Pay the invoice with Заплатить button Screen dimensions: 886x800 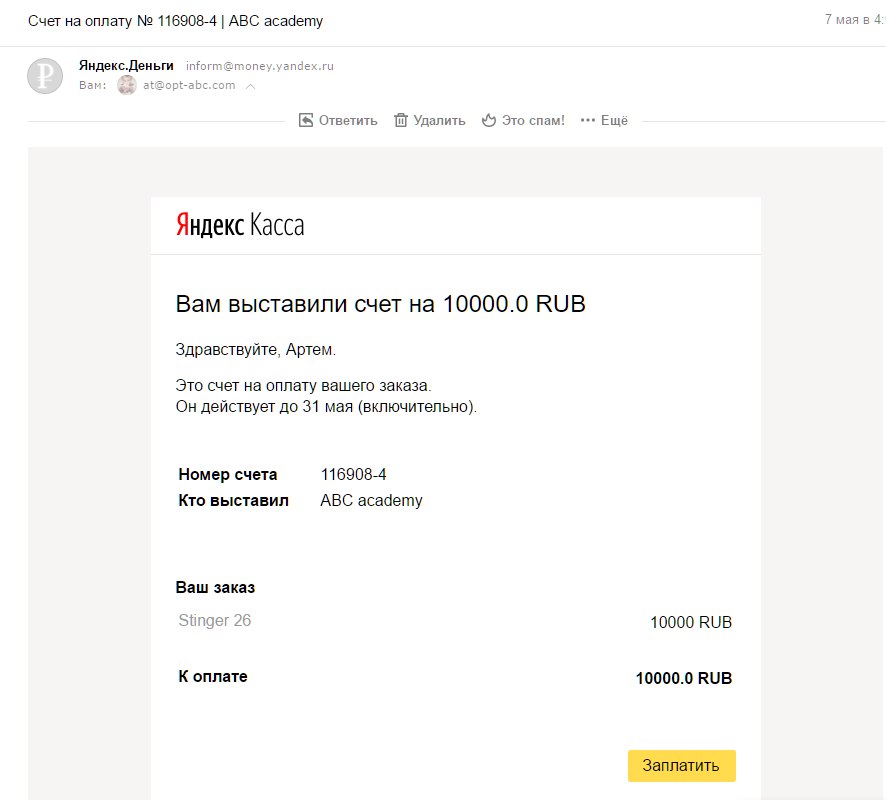tap(681, 766)
